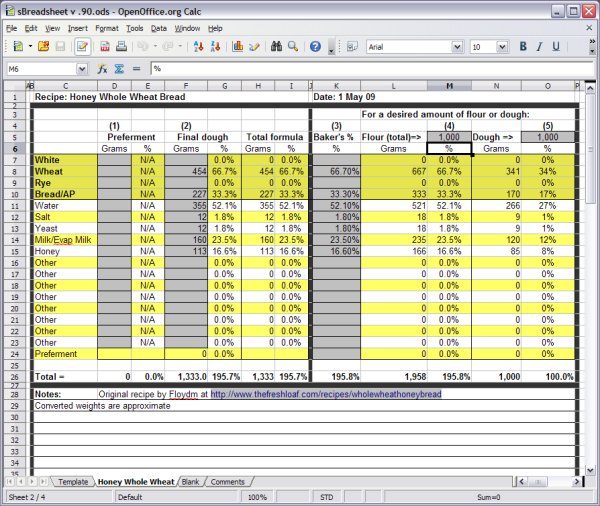Expand the standard toolbar options arrow
The width and height of the screenshot is (600, 506).
[x=331, y=47]
